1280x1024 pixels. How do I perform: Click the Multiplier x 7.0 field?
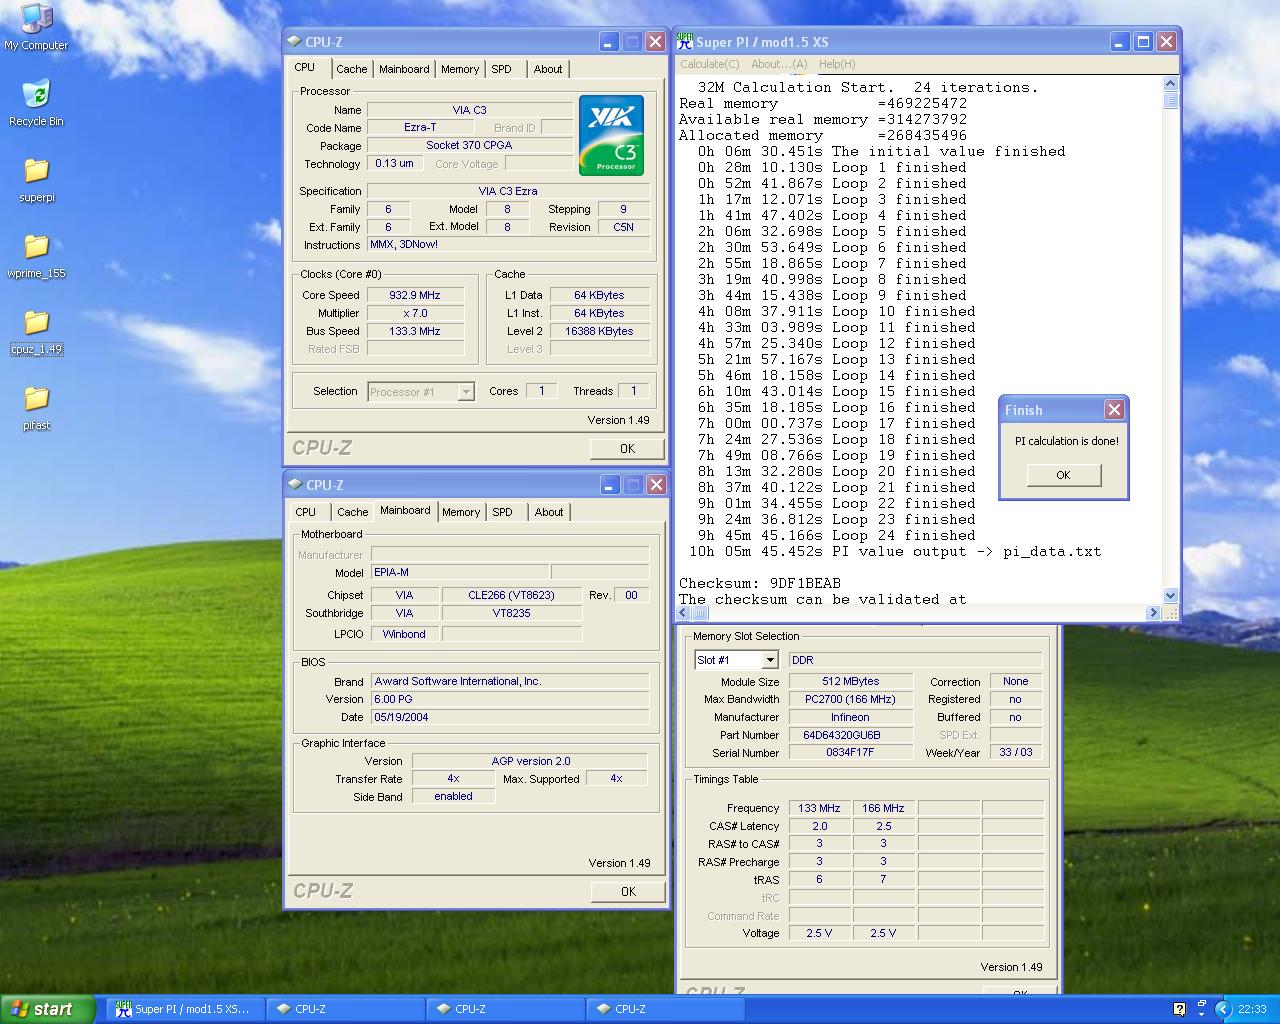[415, 313]
